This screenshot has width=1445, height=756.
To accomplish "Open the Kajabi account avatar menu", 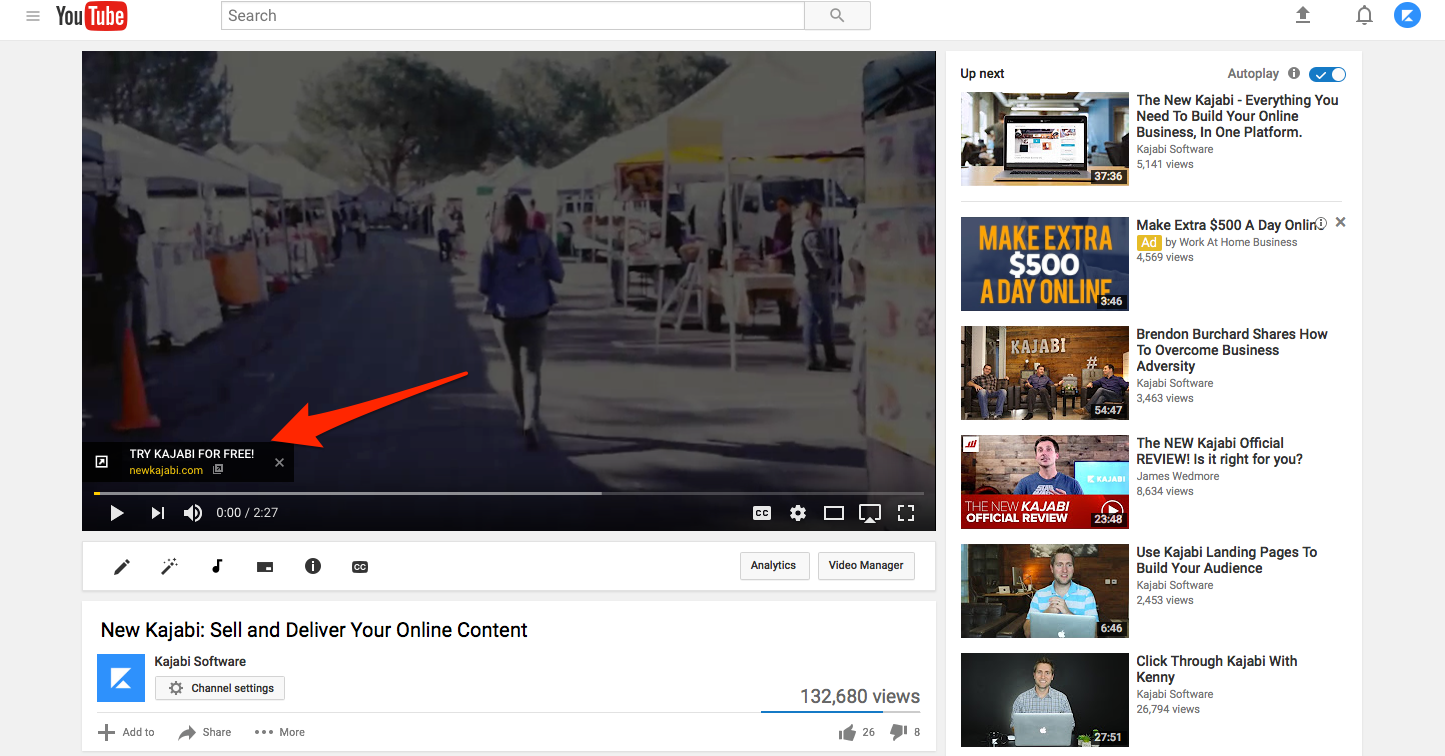I will 1407,15.
